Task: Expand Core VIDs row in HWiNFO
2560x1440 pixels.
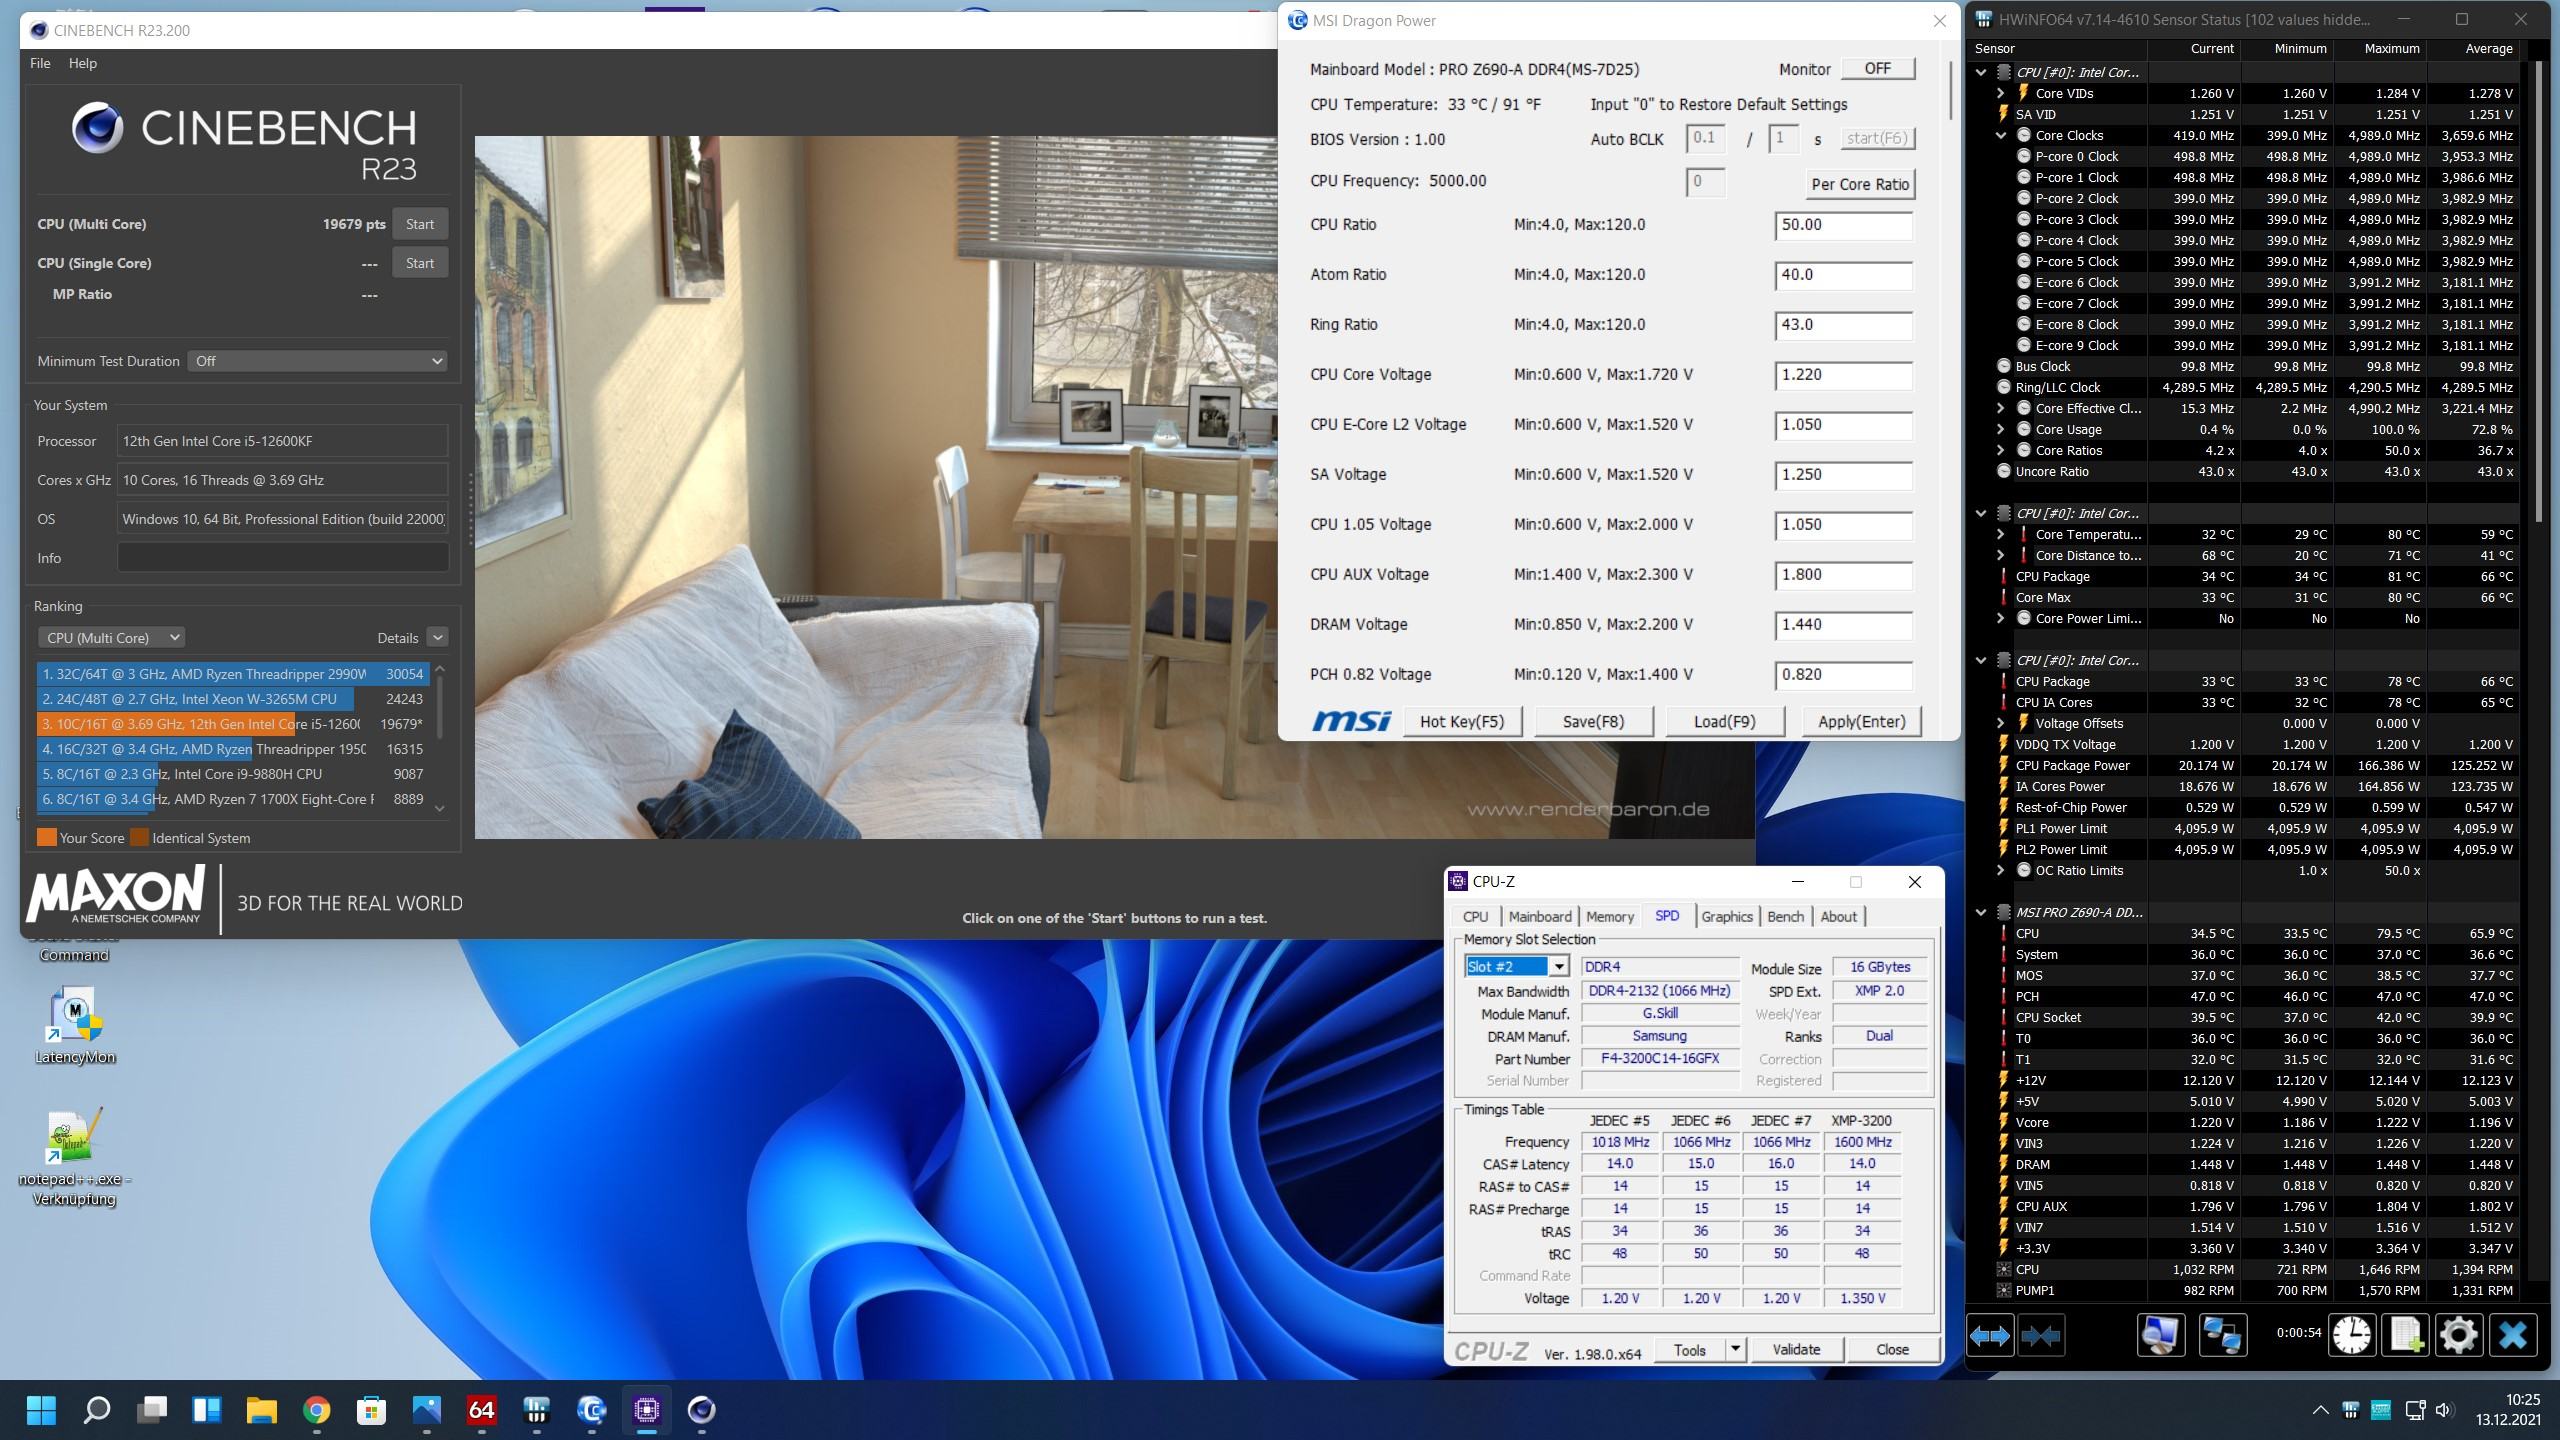Action: pyautogui.click(x=2001, y=93)
